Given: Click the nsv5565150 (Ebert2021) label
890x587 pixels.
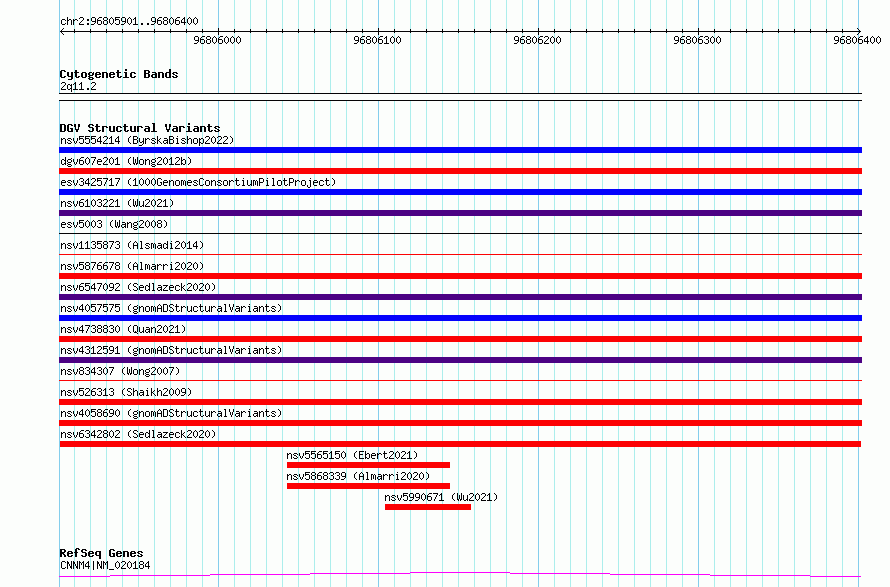Looking at the screenshot, I should [352, 455].
